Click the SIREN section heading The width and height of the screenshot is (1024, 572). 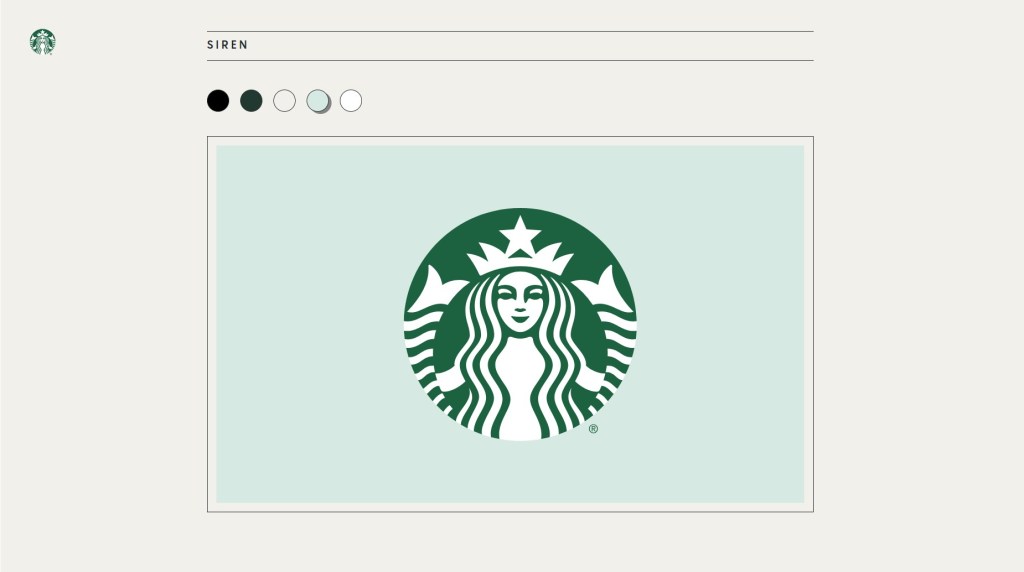pos(227,45)
